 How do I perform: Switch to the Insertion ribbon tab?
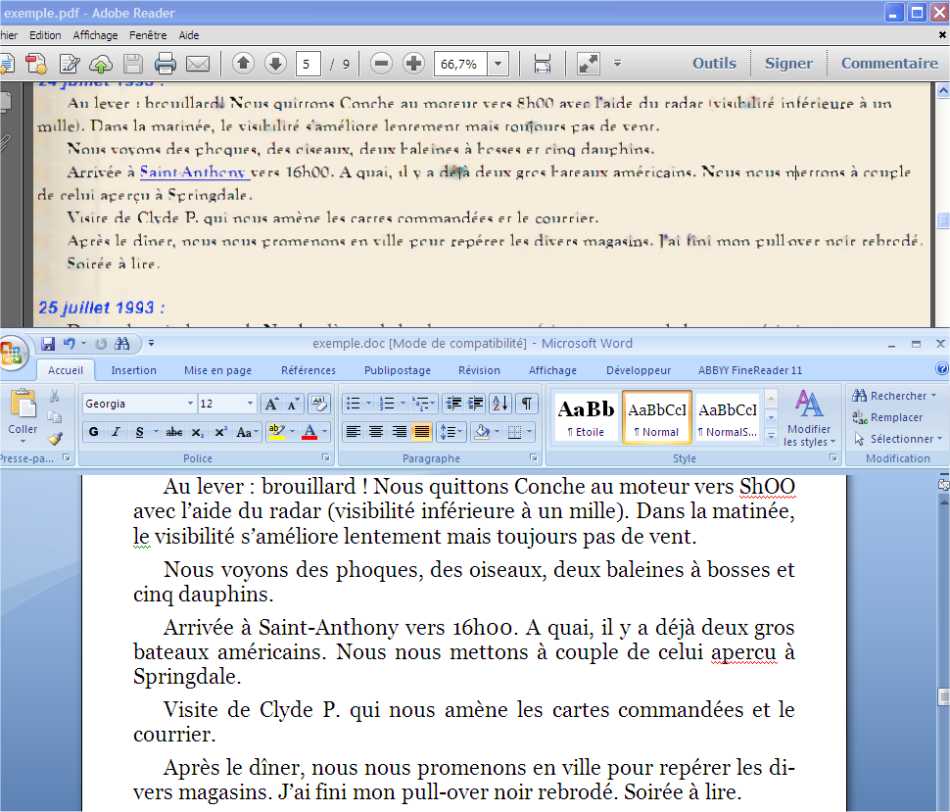(134, 370)
